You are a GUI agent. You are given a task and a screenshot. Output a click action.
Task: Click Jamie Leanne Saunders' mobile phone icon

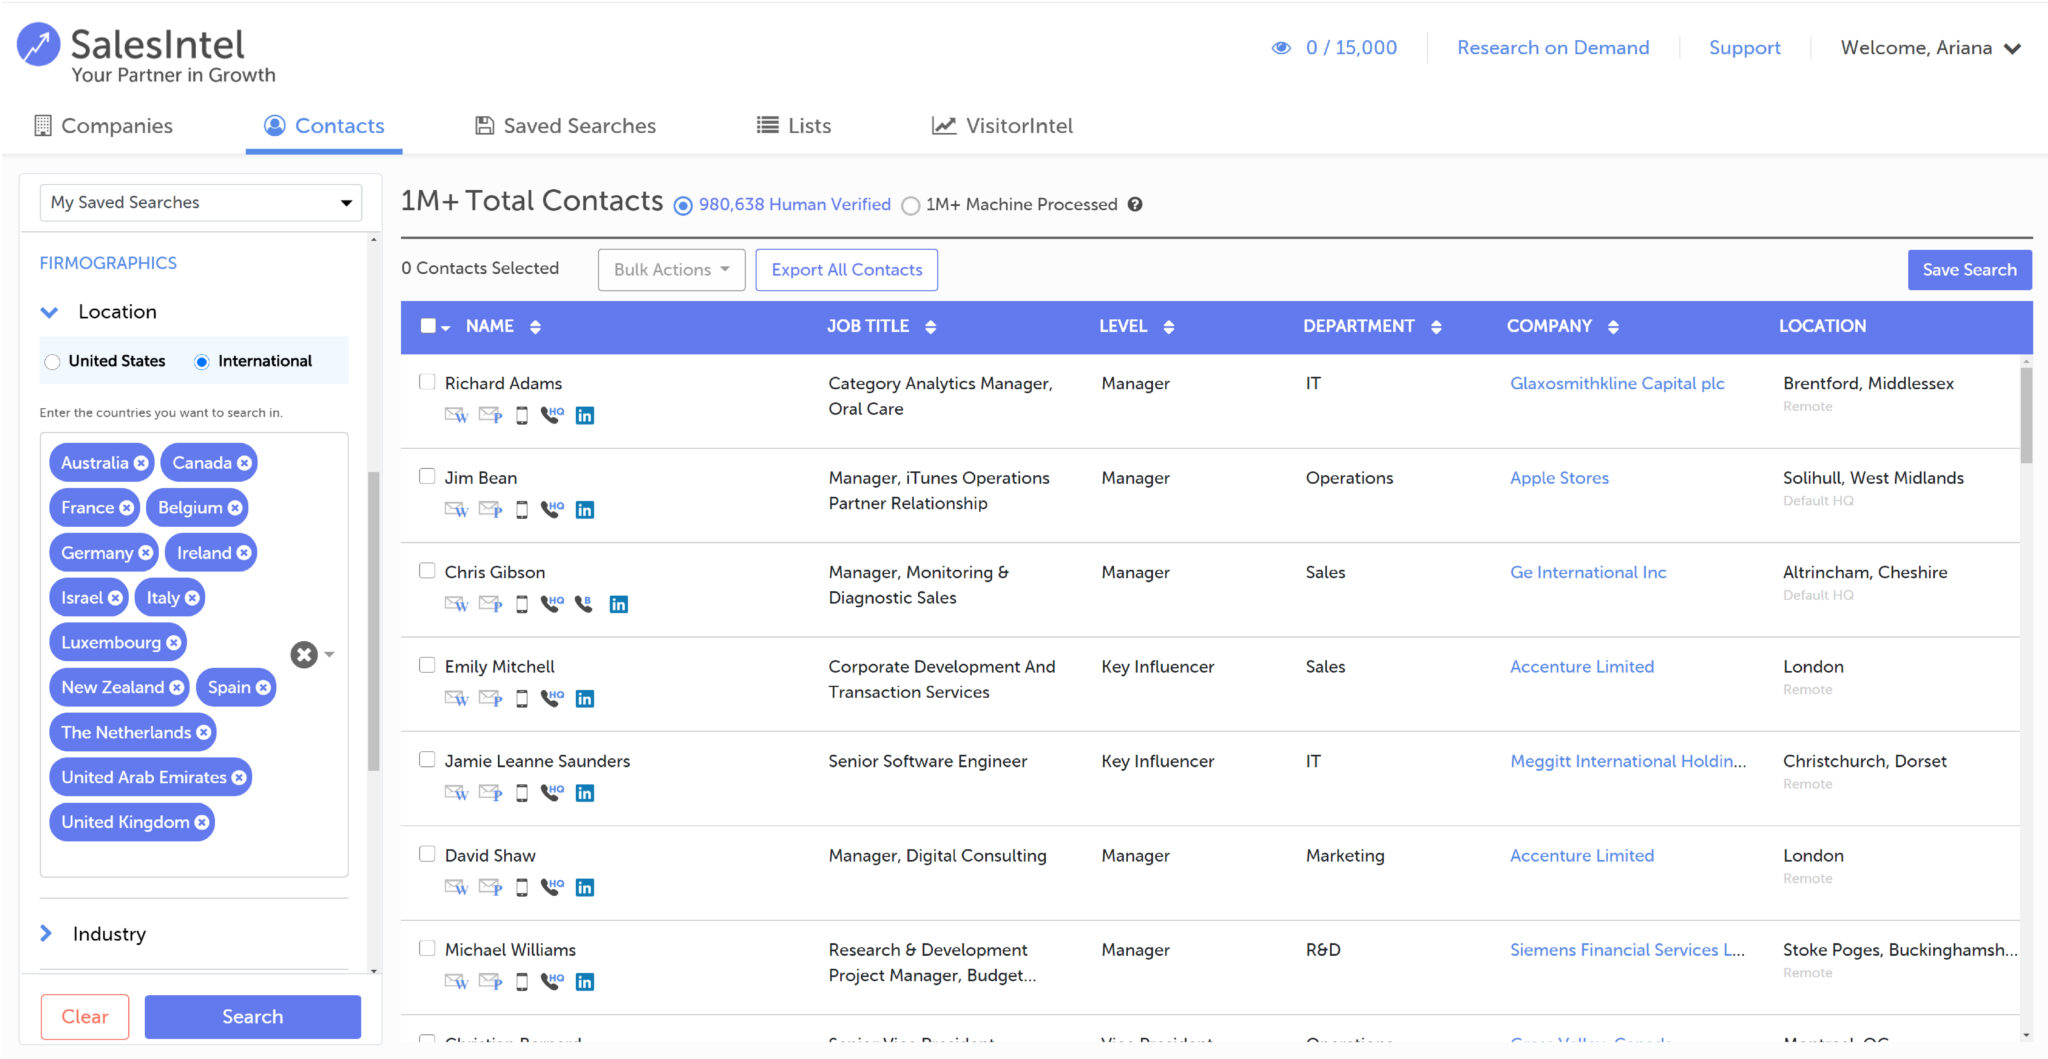coord(522,793)
